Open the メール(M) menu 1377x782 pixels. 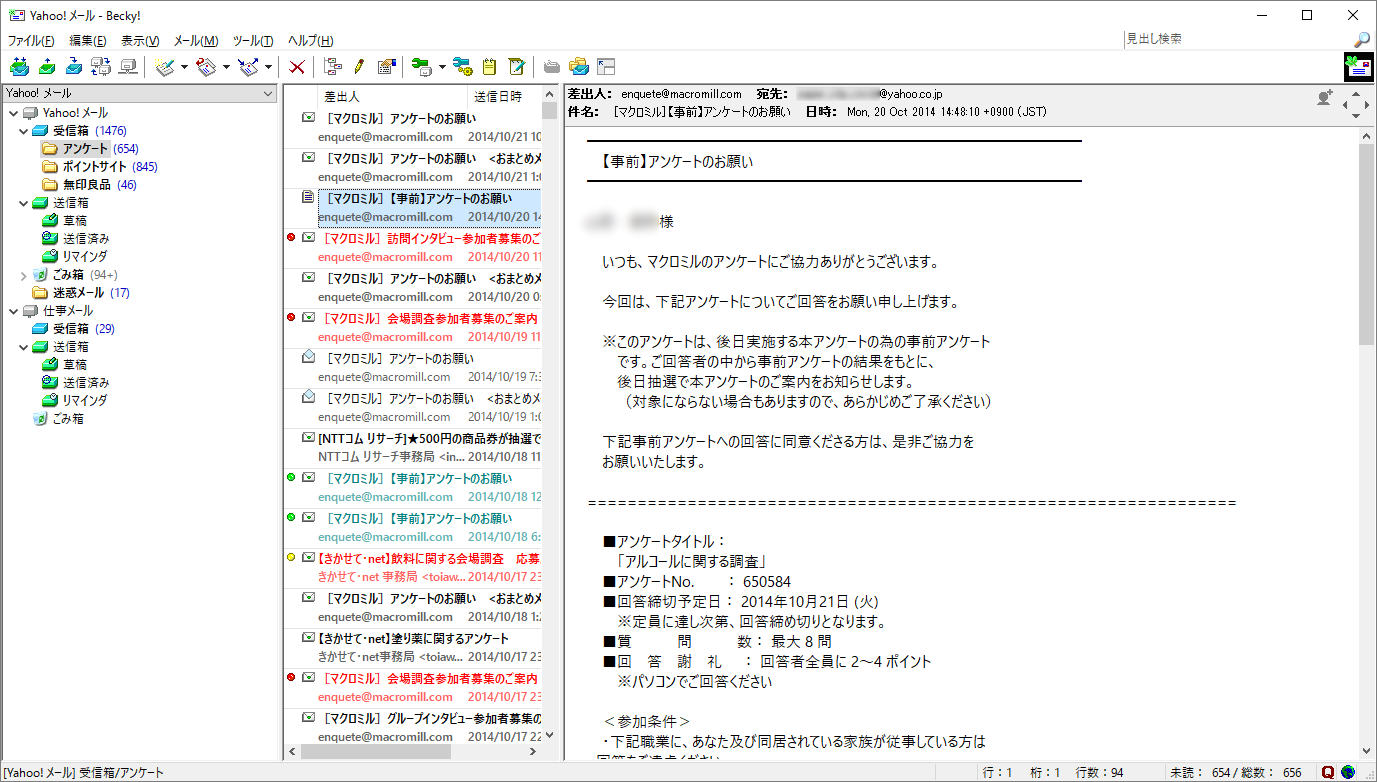[196, 41]
